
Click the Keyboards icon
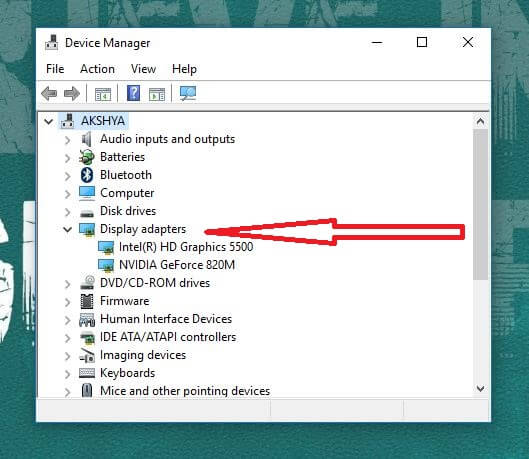[x=87, y=373]
